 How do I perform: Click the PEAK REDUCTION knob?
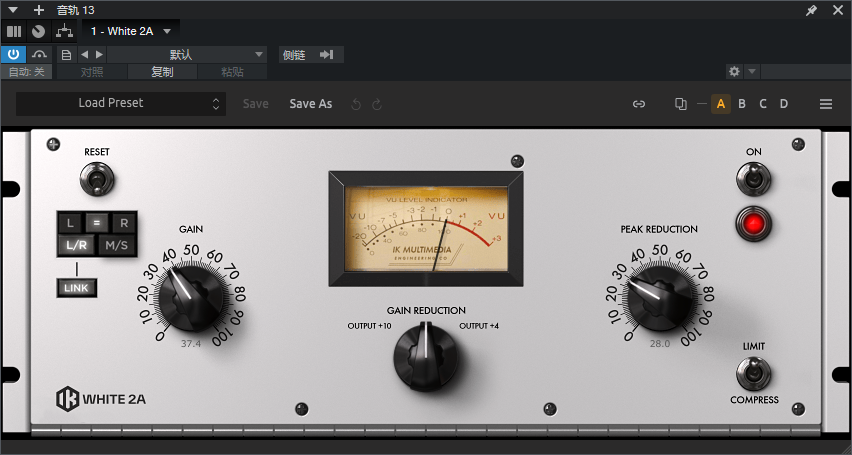pyautogui.click(x=660, y=298)
